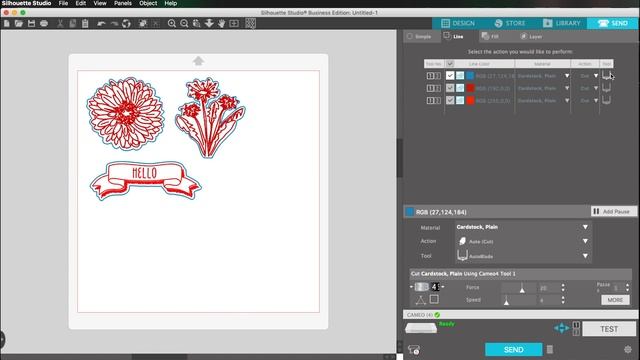Viewport: 640px width, 360px height.
Task: Click the Zoom Out magnifier icon
Action: click(184, 23)
